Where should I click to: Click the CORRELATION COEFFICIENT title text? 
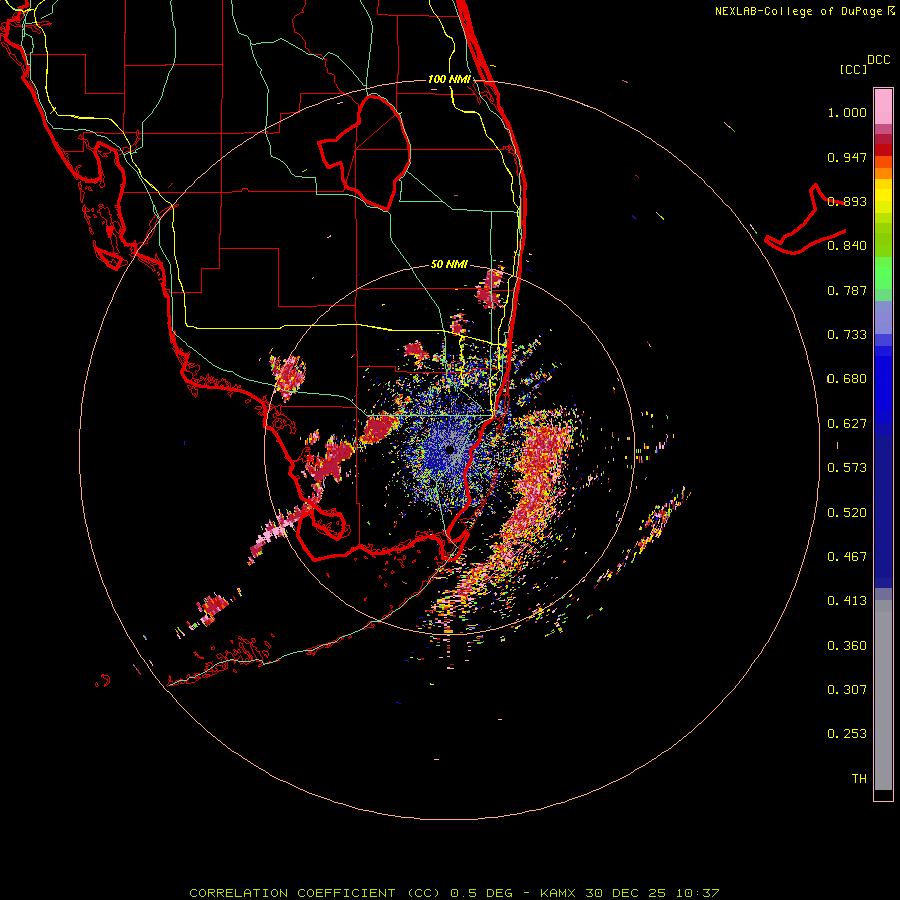(292, 893)
